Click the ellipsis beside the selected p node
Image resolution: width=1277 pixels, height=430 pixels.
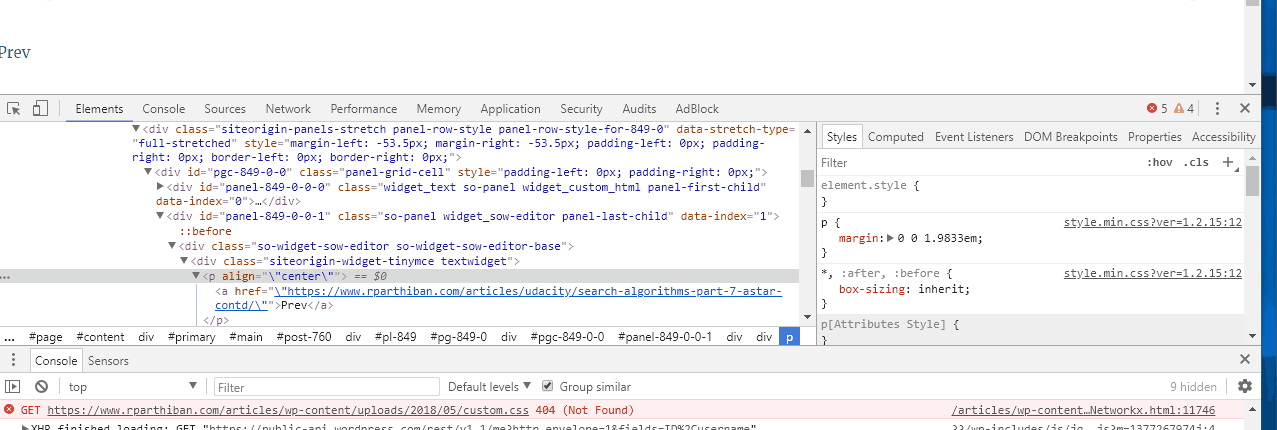click(x=7, y=277)
